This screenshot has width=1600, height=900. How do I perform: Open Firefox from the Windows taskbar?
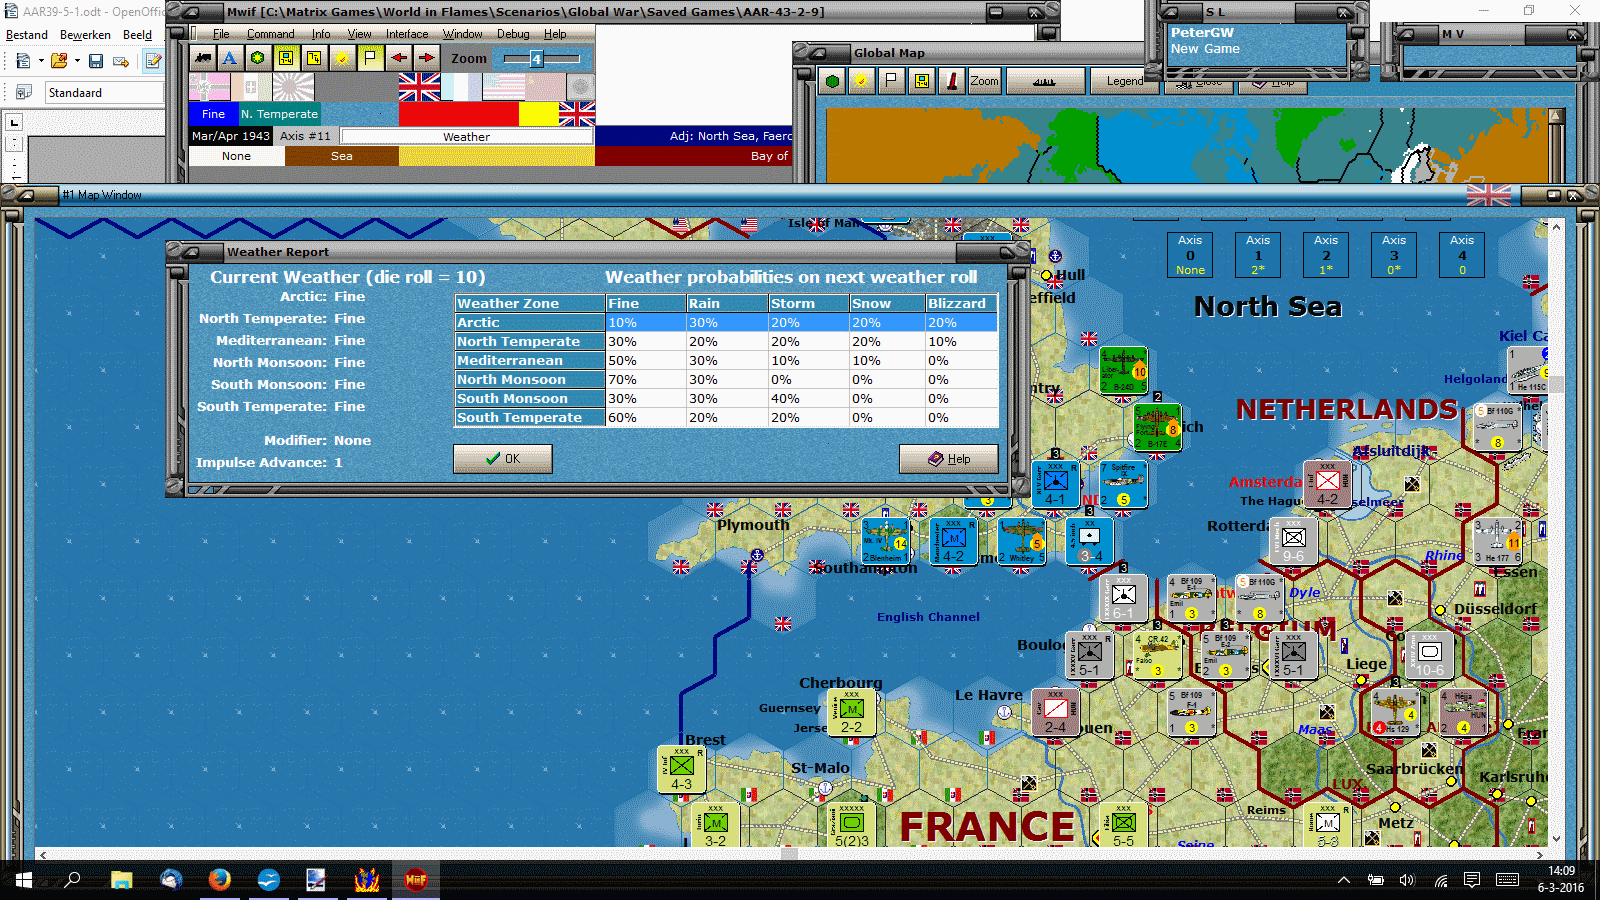[x=219, y=880]
